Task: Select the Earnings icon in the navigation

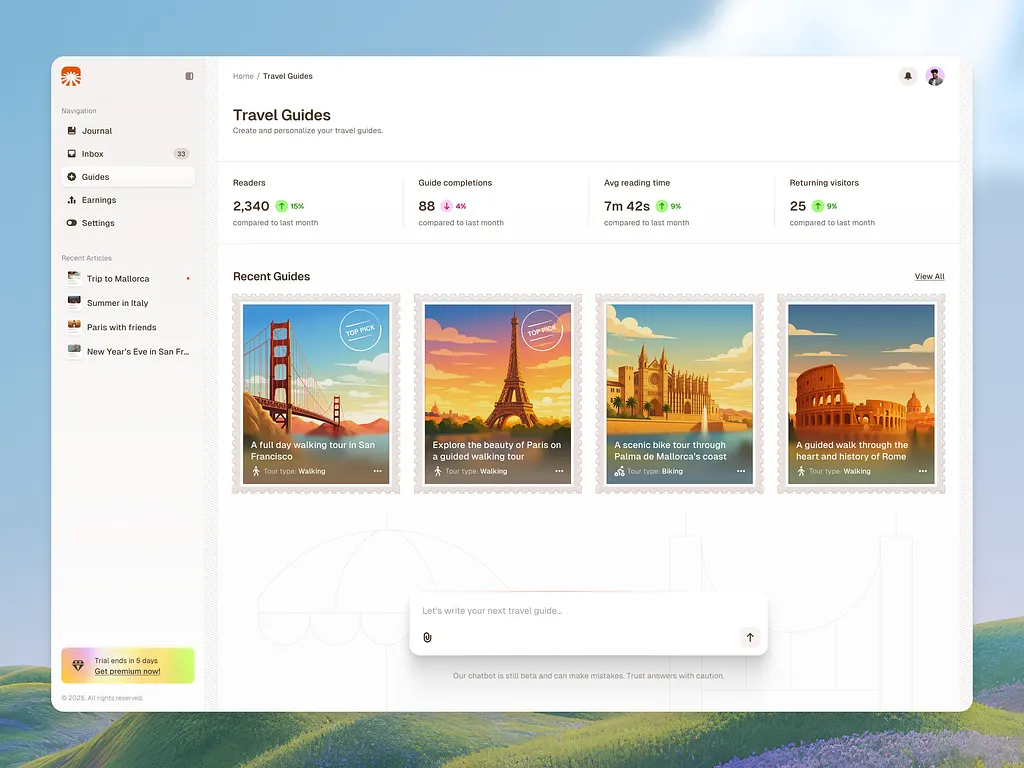Action: pos(72,200)
